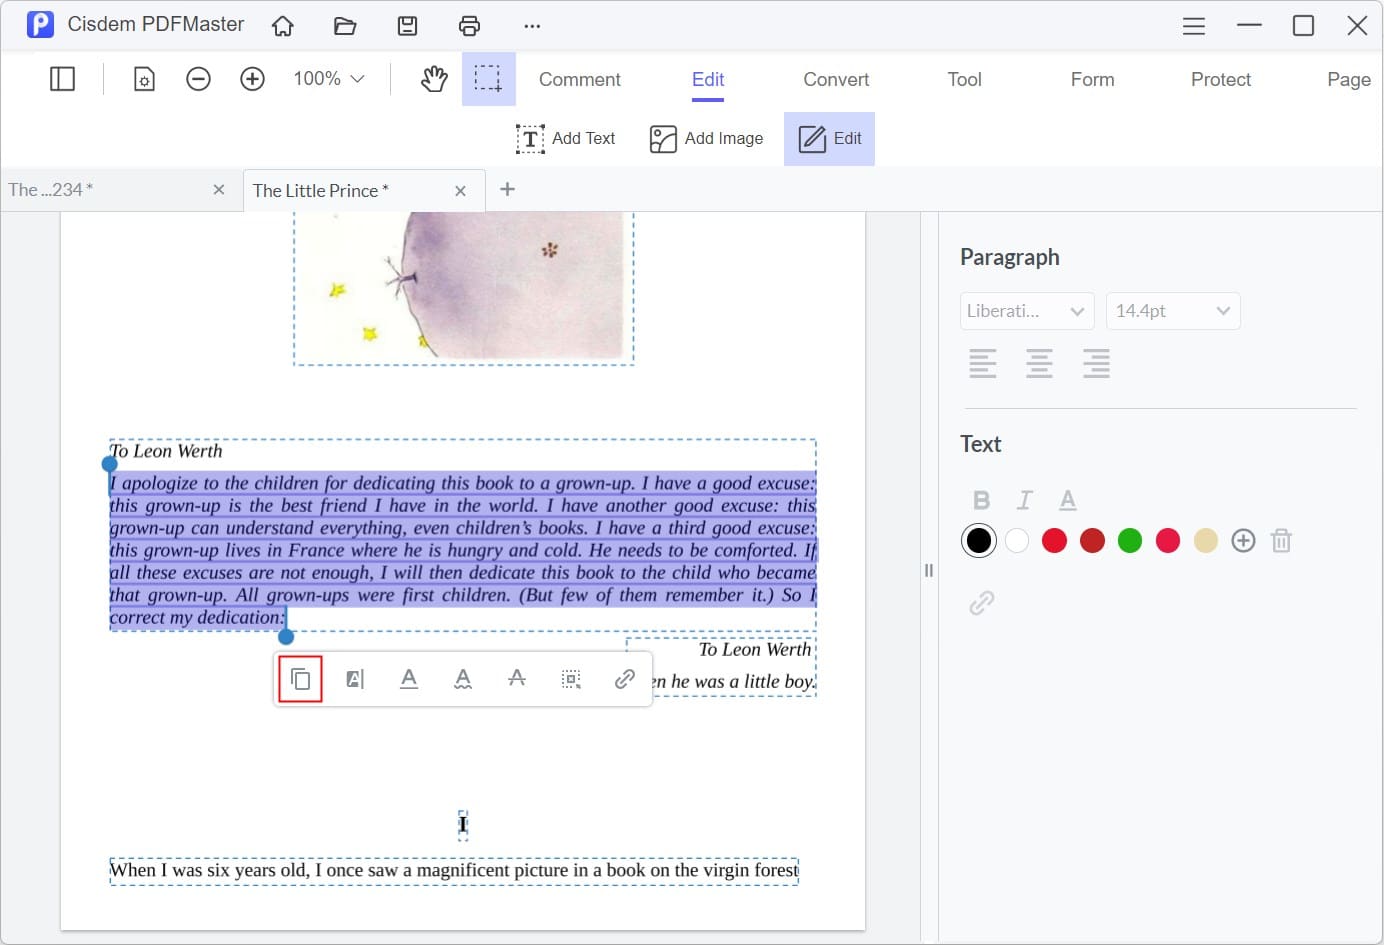
Task: Apply squiggly underline from floating toolbar
Action: tap(463, 679)
